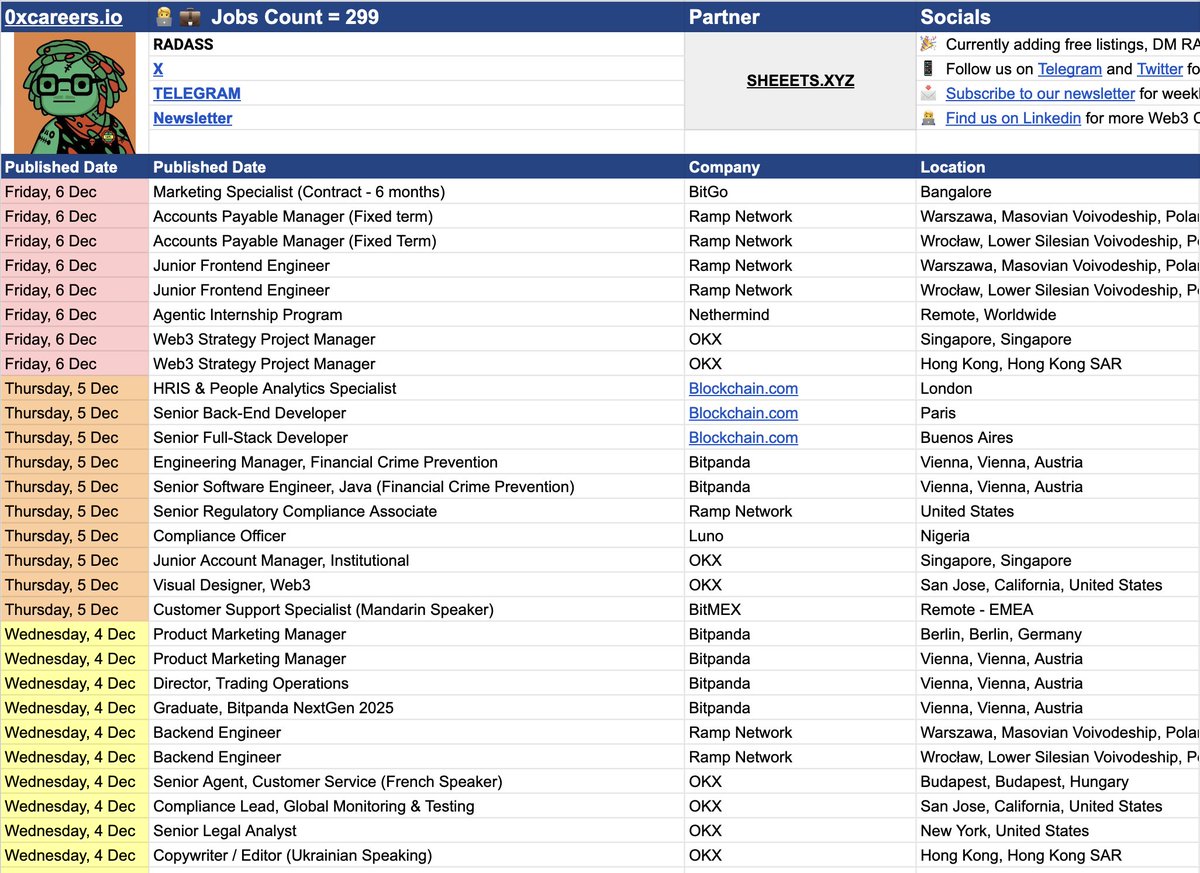1200x873 pixels.
Task: Open the X profile link
Action: pos(158,69)
